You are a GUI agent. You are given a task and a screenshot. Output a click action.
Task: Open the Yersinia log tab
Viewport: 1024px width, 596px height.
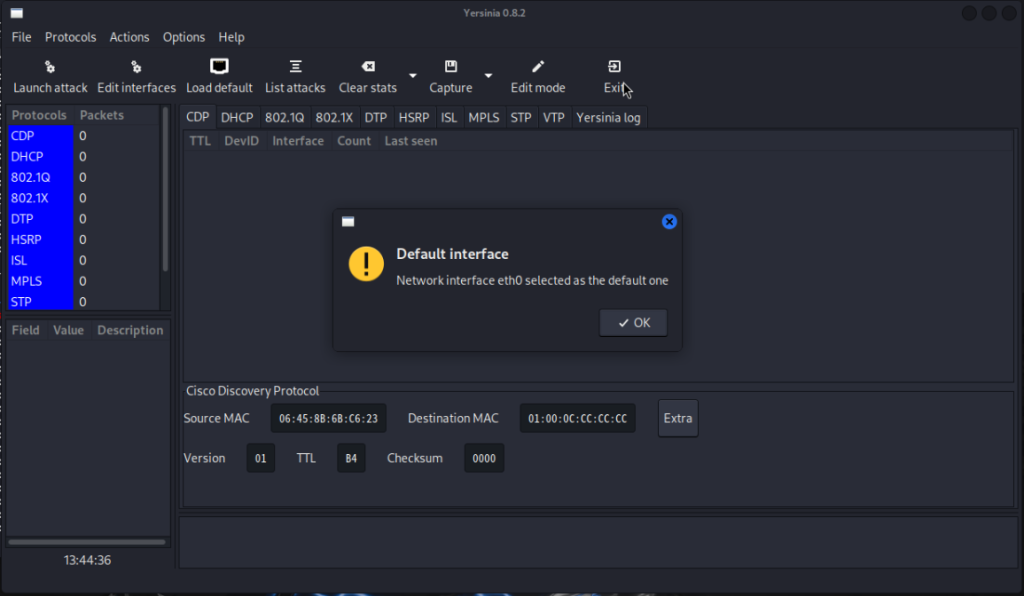(608, 118)
